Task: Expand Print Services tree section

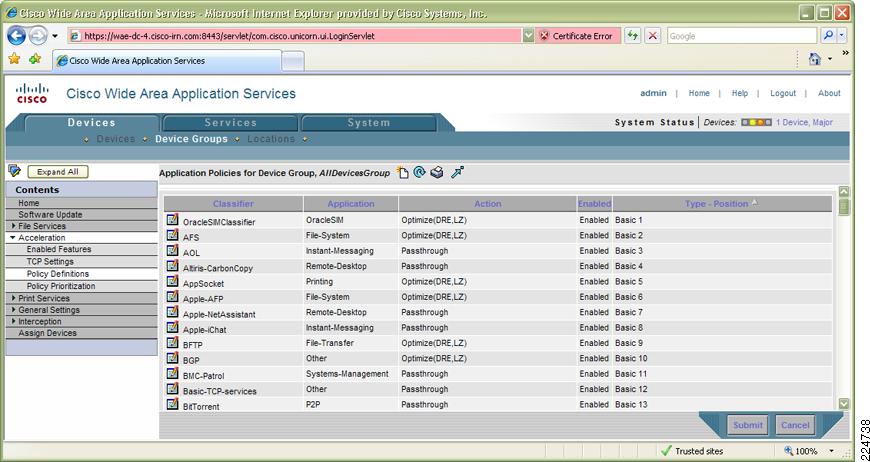Action: tap(13, 298)
